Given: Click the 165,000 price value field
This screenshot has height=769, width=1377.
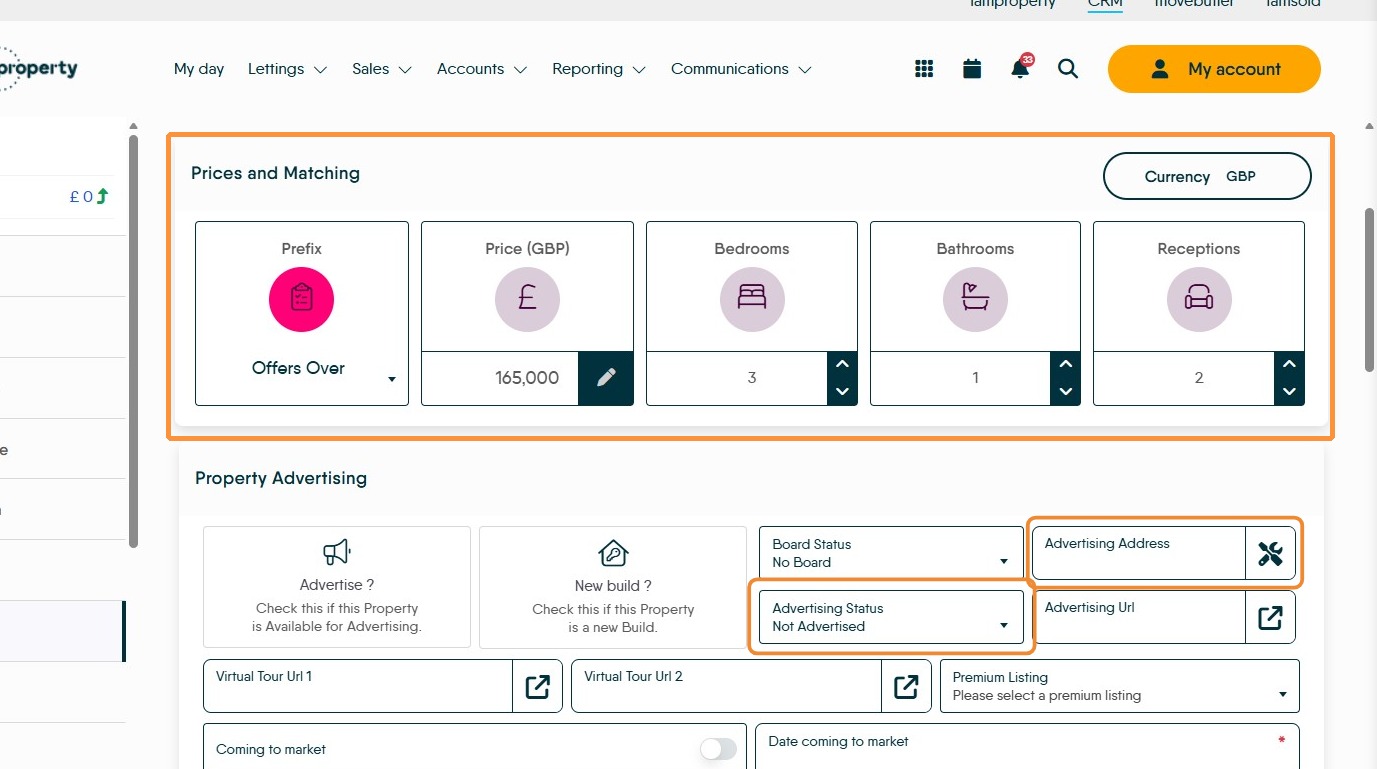Looking at the screenshot, I should 500,378.
